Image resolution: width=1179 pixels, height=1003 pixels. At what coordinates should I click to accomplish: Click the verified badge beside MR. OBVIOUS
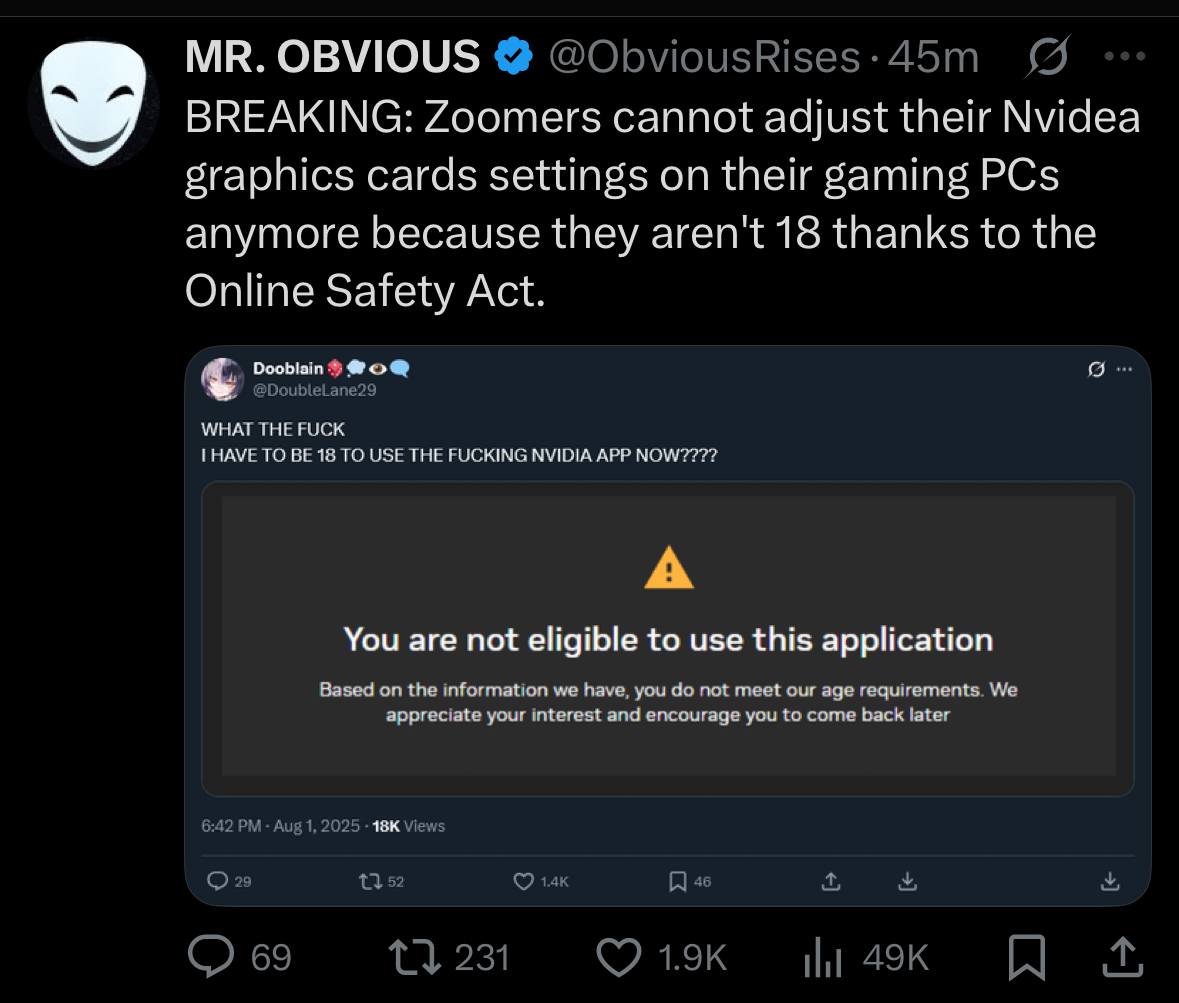[x=513, y=57]
